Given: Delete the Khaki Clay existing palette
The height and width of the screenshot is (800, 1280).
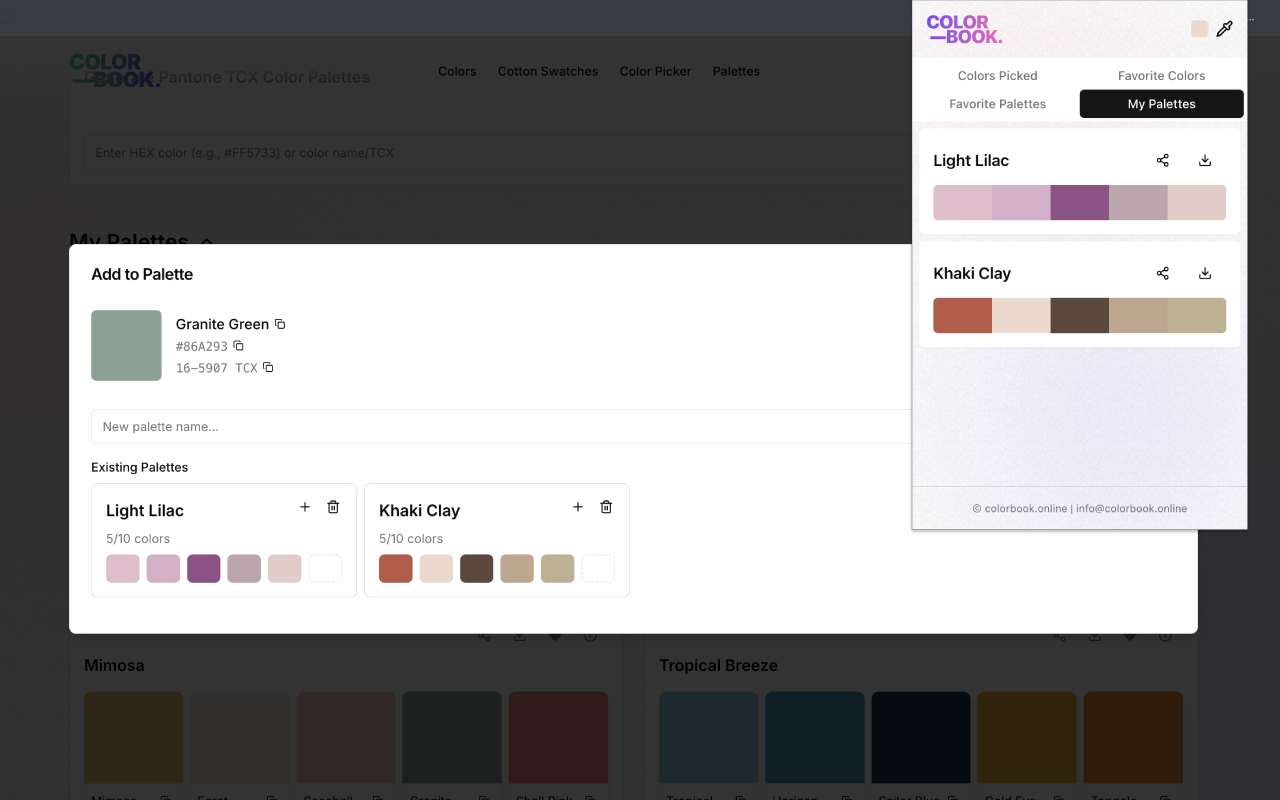Looking at the screenshot, I should pyautogui.click(x=606, y=507).
